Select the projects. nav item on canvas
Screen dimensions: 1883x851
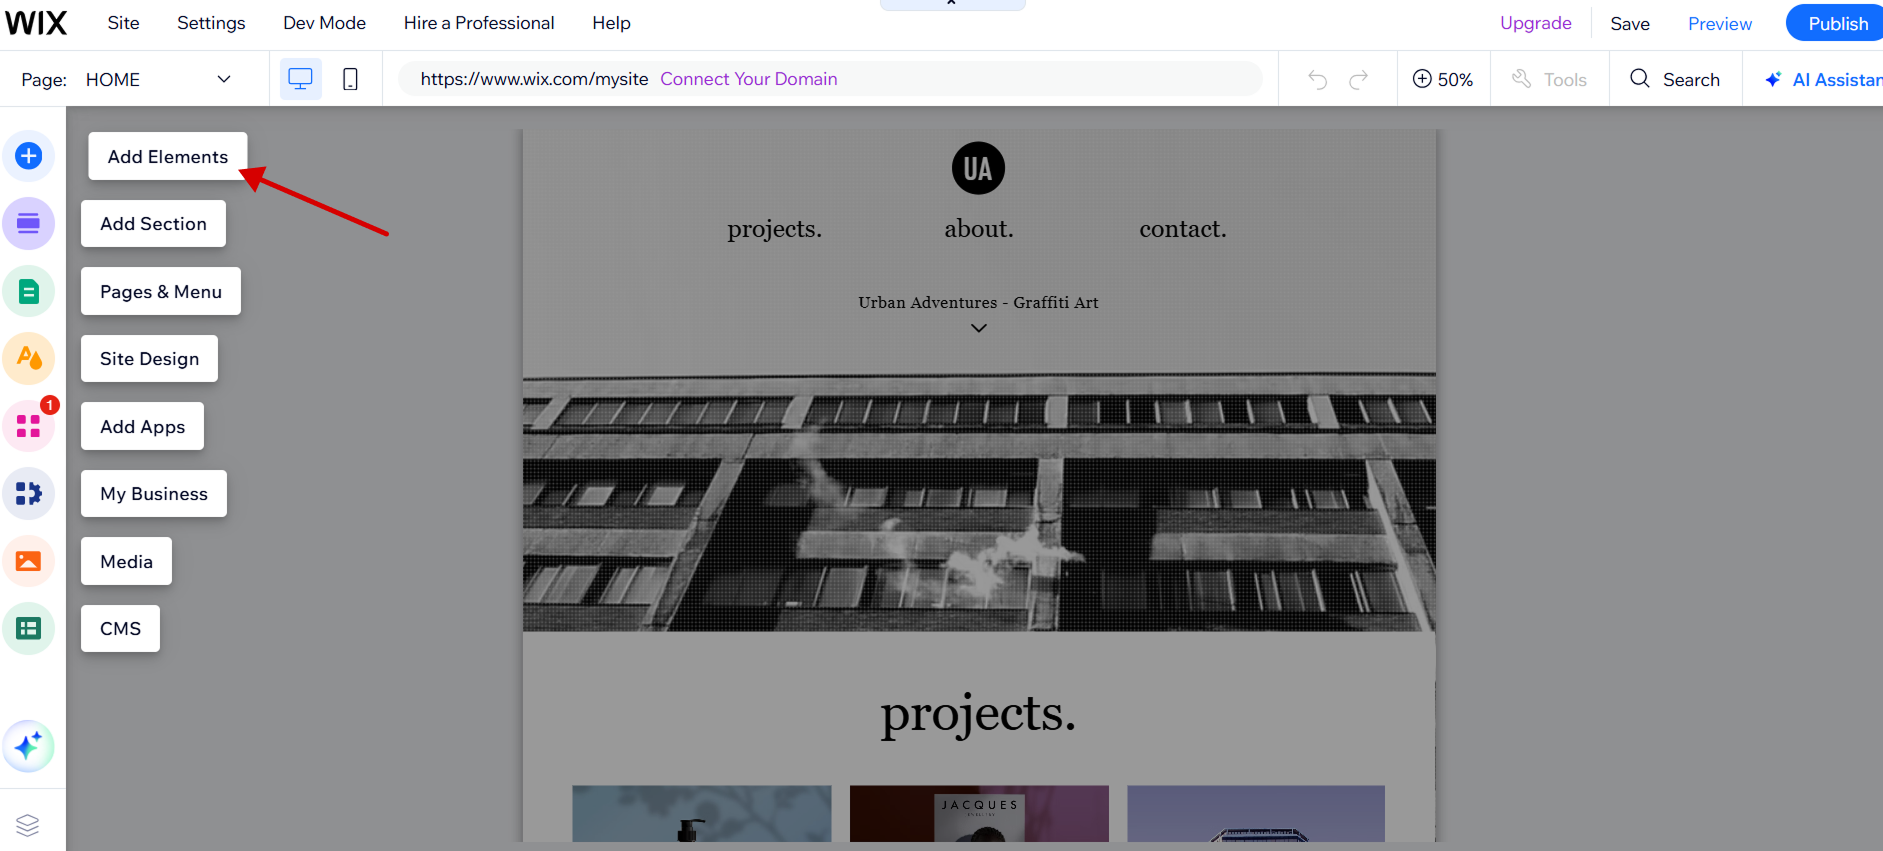click(x=774, y=229)
